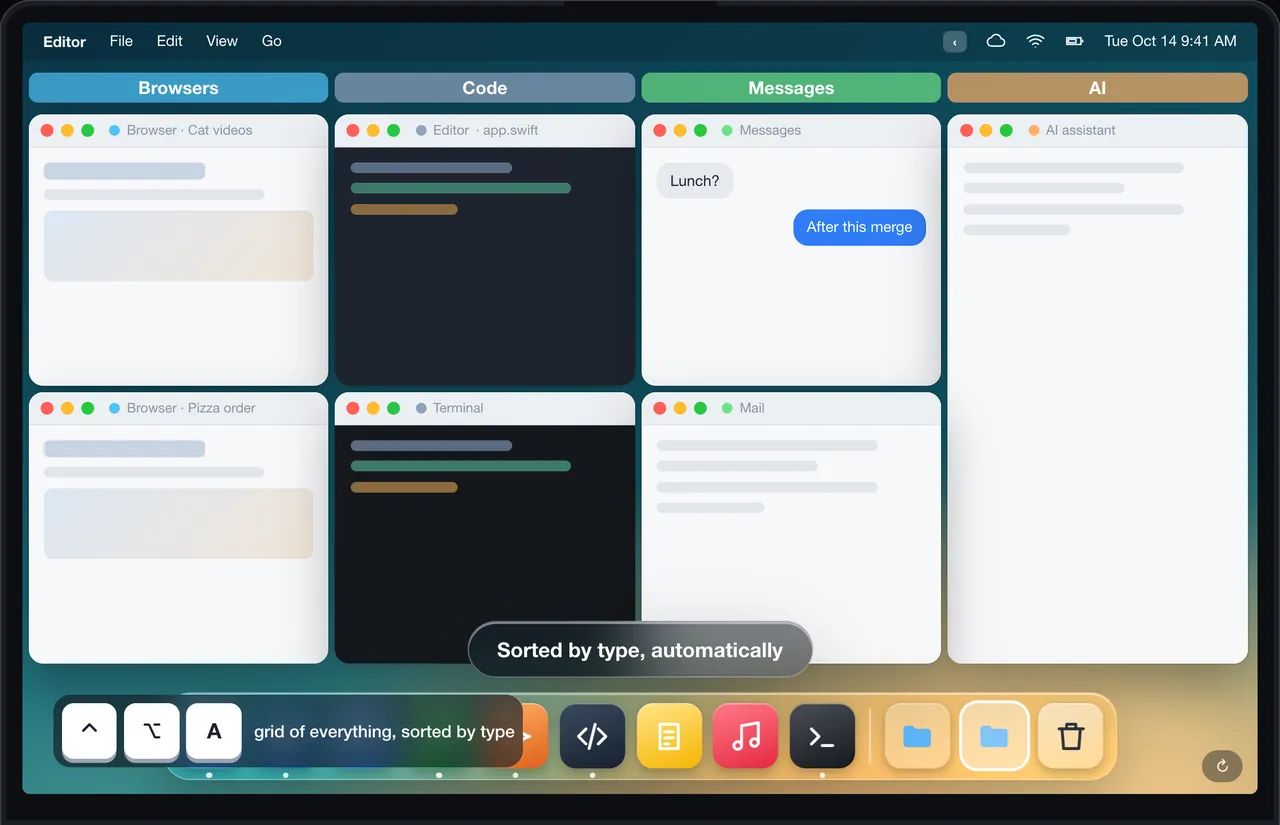Click the image placeholder in Cat videos window
Viewport: 1280px width, 825px height.
(179, 245)
